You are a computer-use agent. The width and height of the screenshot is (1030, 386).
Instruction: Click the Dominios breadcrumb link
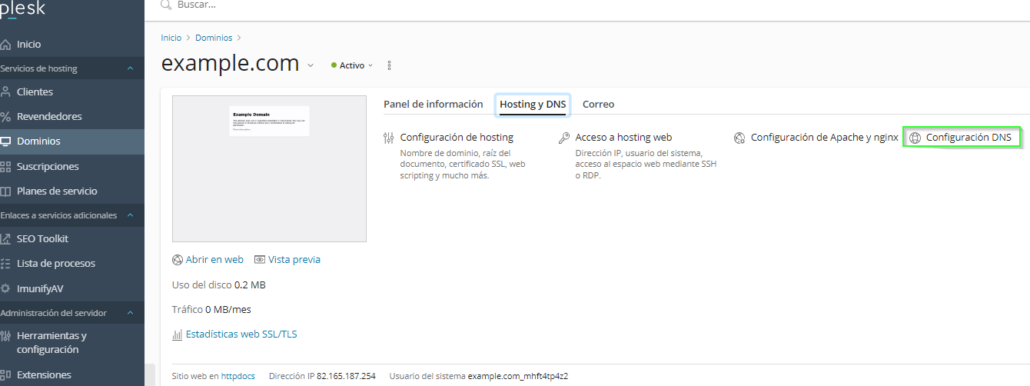tap(213, 38)
